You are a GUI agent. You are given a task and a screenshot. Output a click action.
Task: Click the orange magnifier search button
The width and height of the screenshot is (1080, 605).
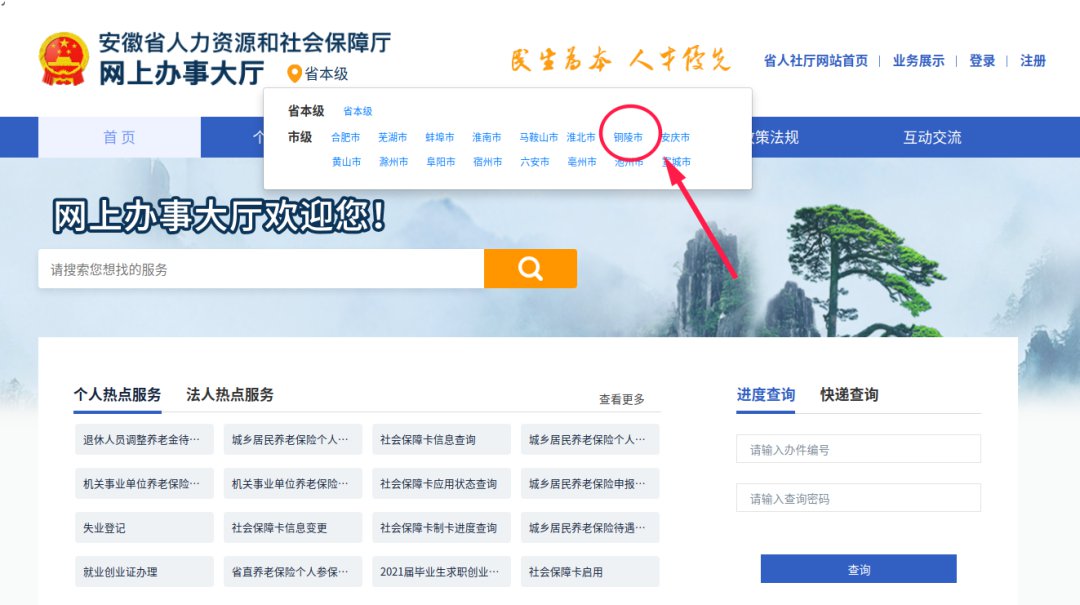point(530,268)
